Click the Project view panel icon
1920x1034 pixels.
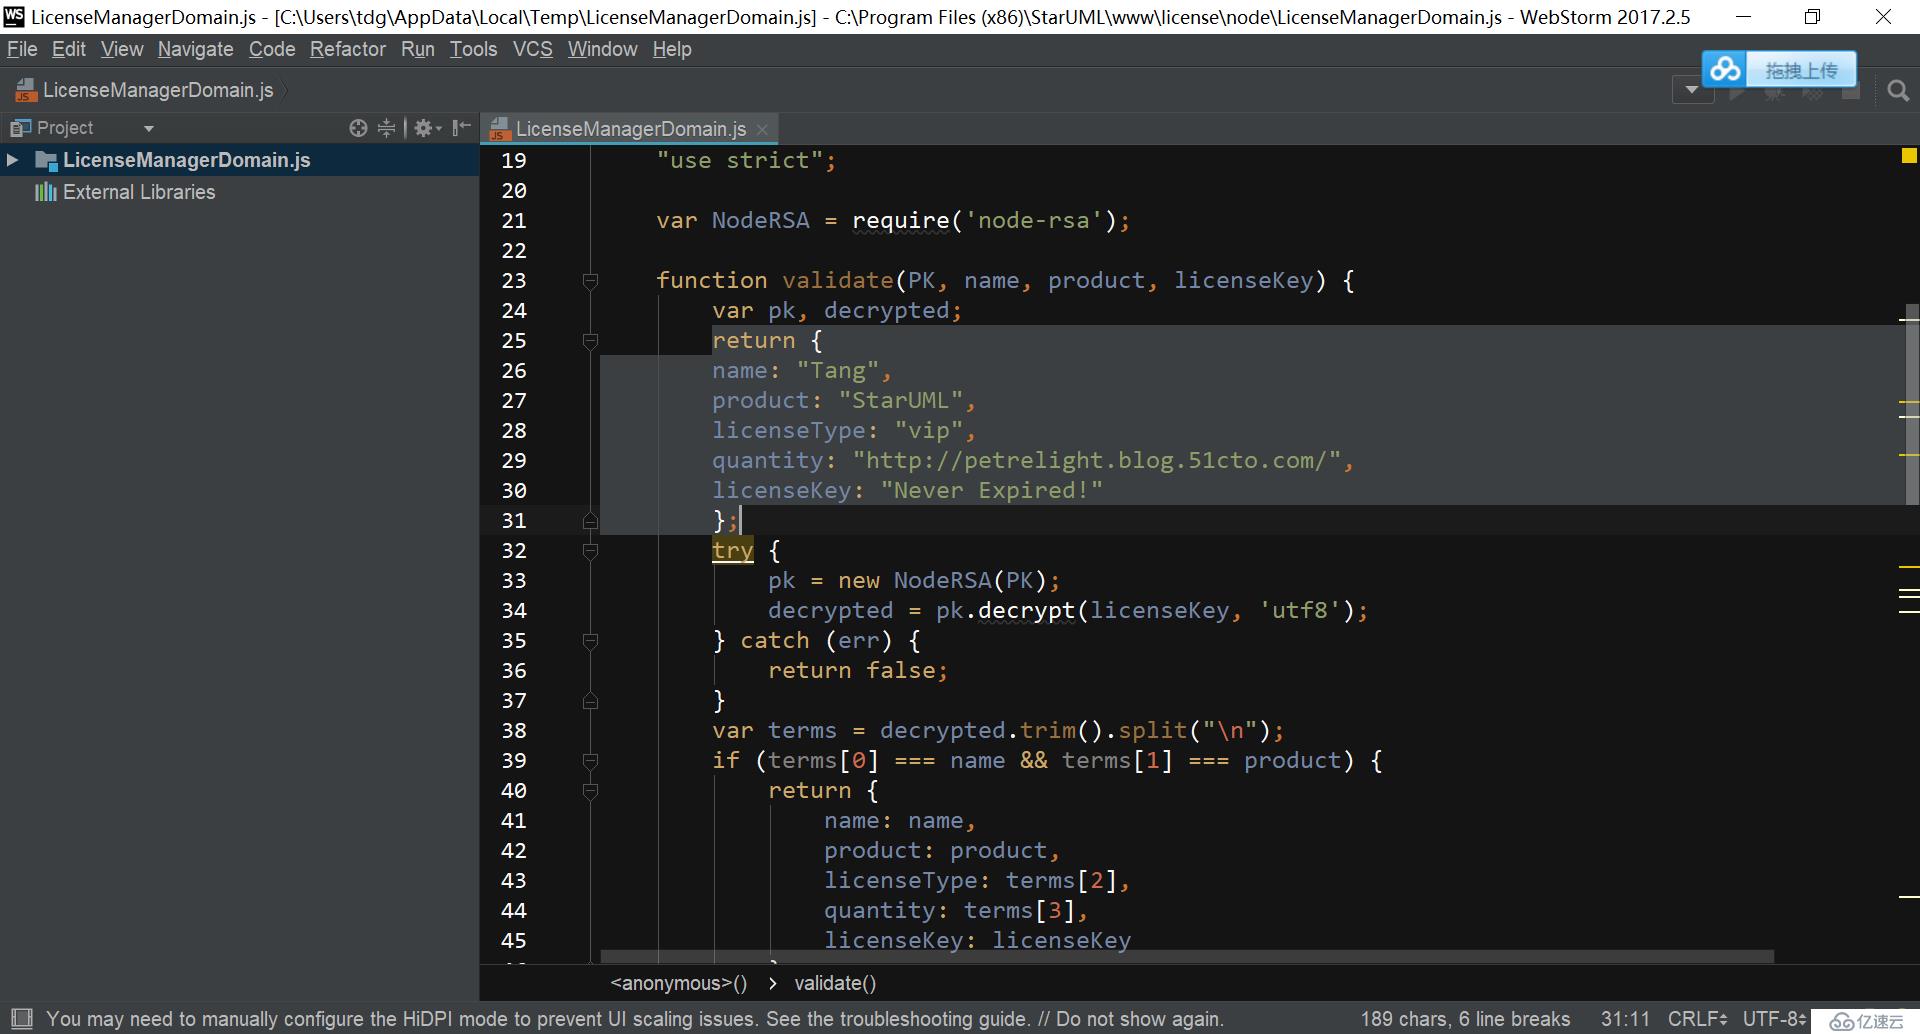20,128
